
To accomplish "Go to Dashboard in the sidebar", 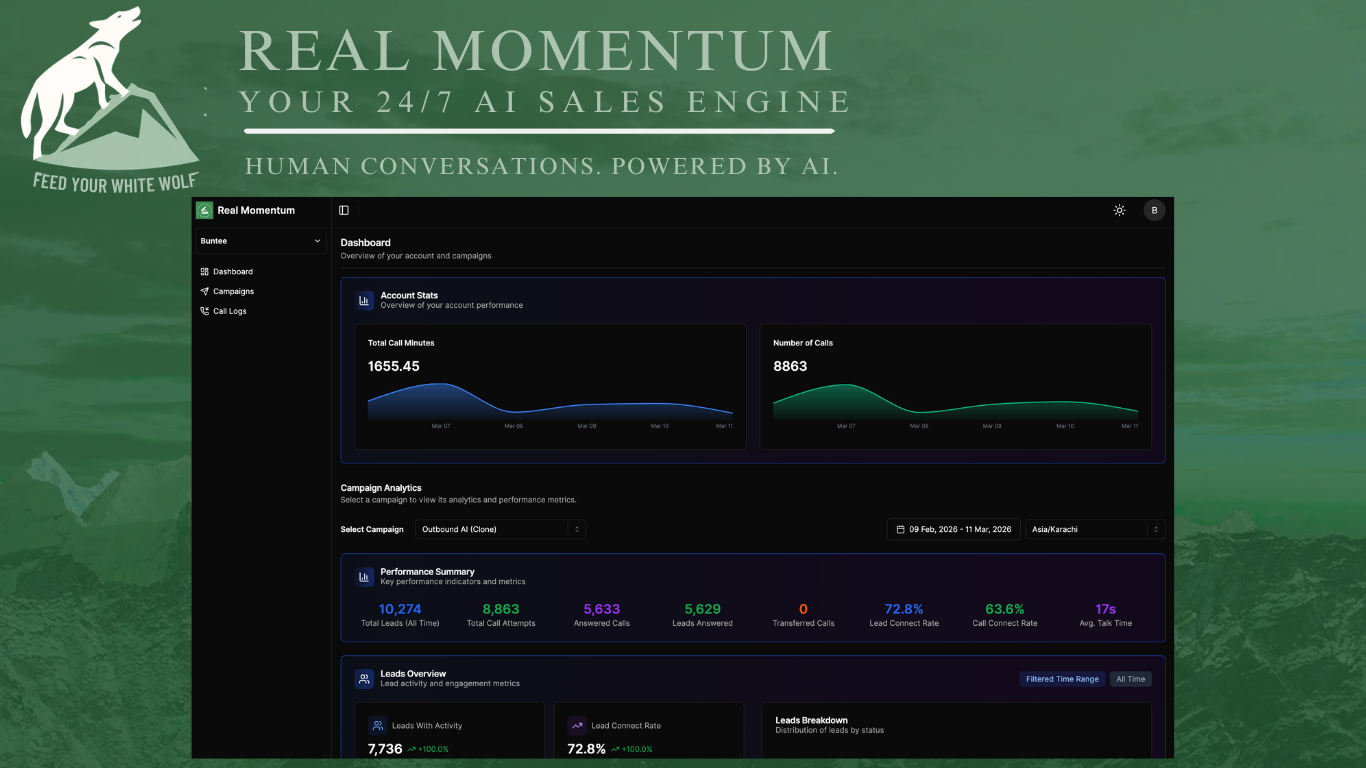I will tap(227, 272).
